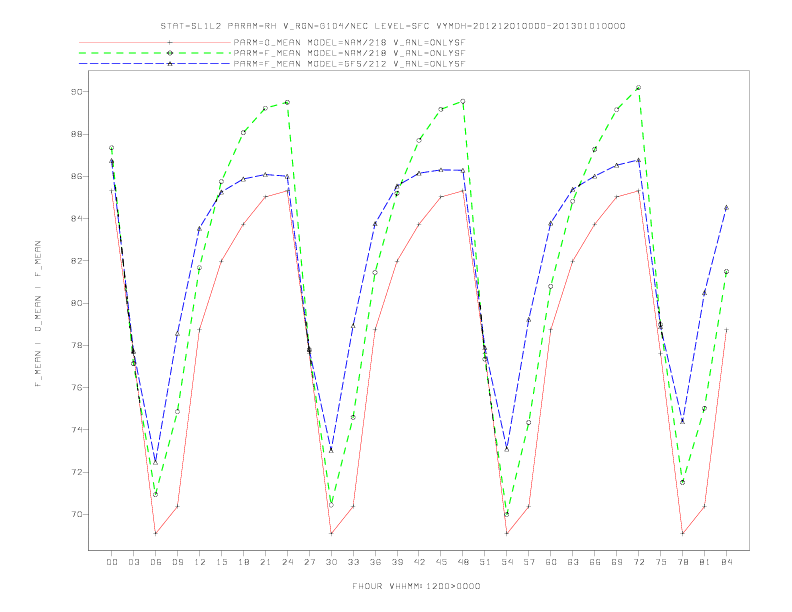
Task: Select the red O_MEAN NAM/218 legend label
Action: [x=349, y=42]
